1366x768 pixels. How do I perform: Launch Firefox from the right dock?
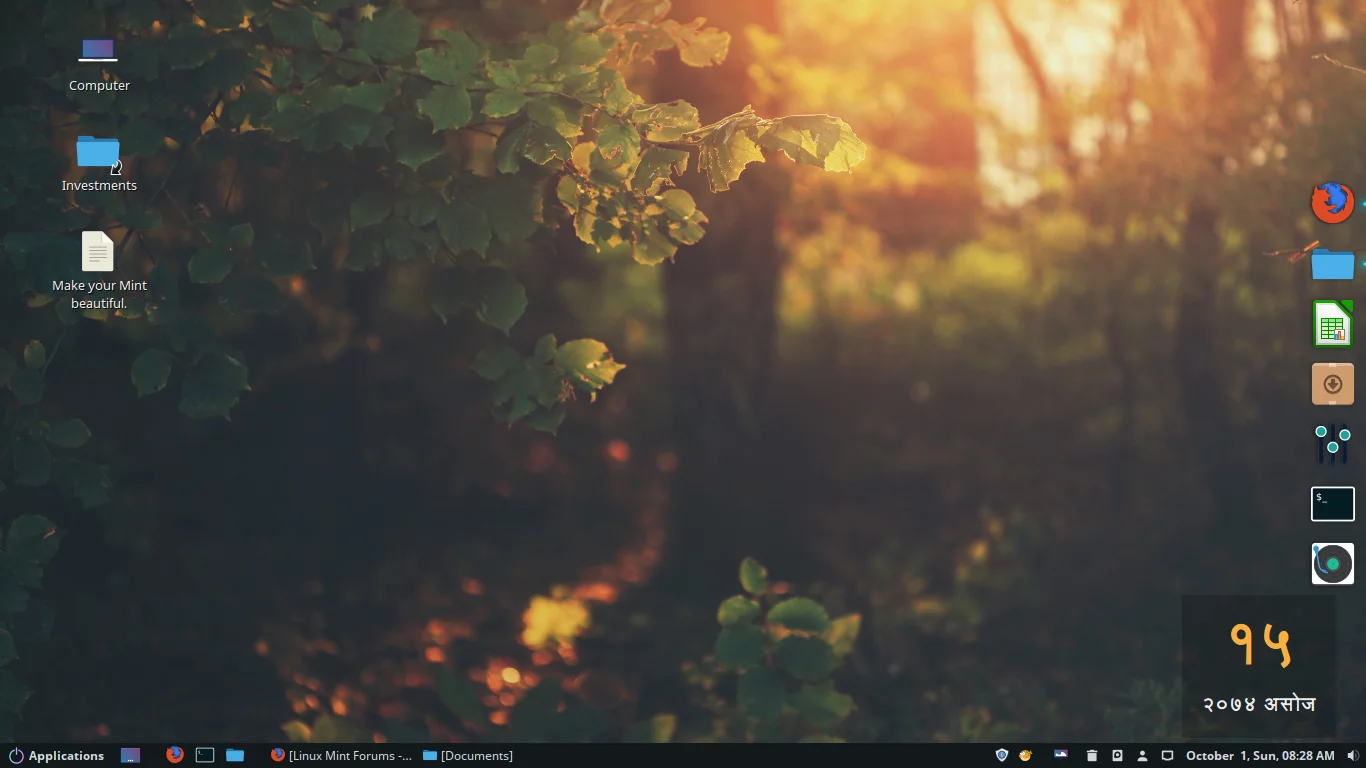(1332, 203)
